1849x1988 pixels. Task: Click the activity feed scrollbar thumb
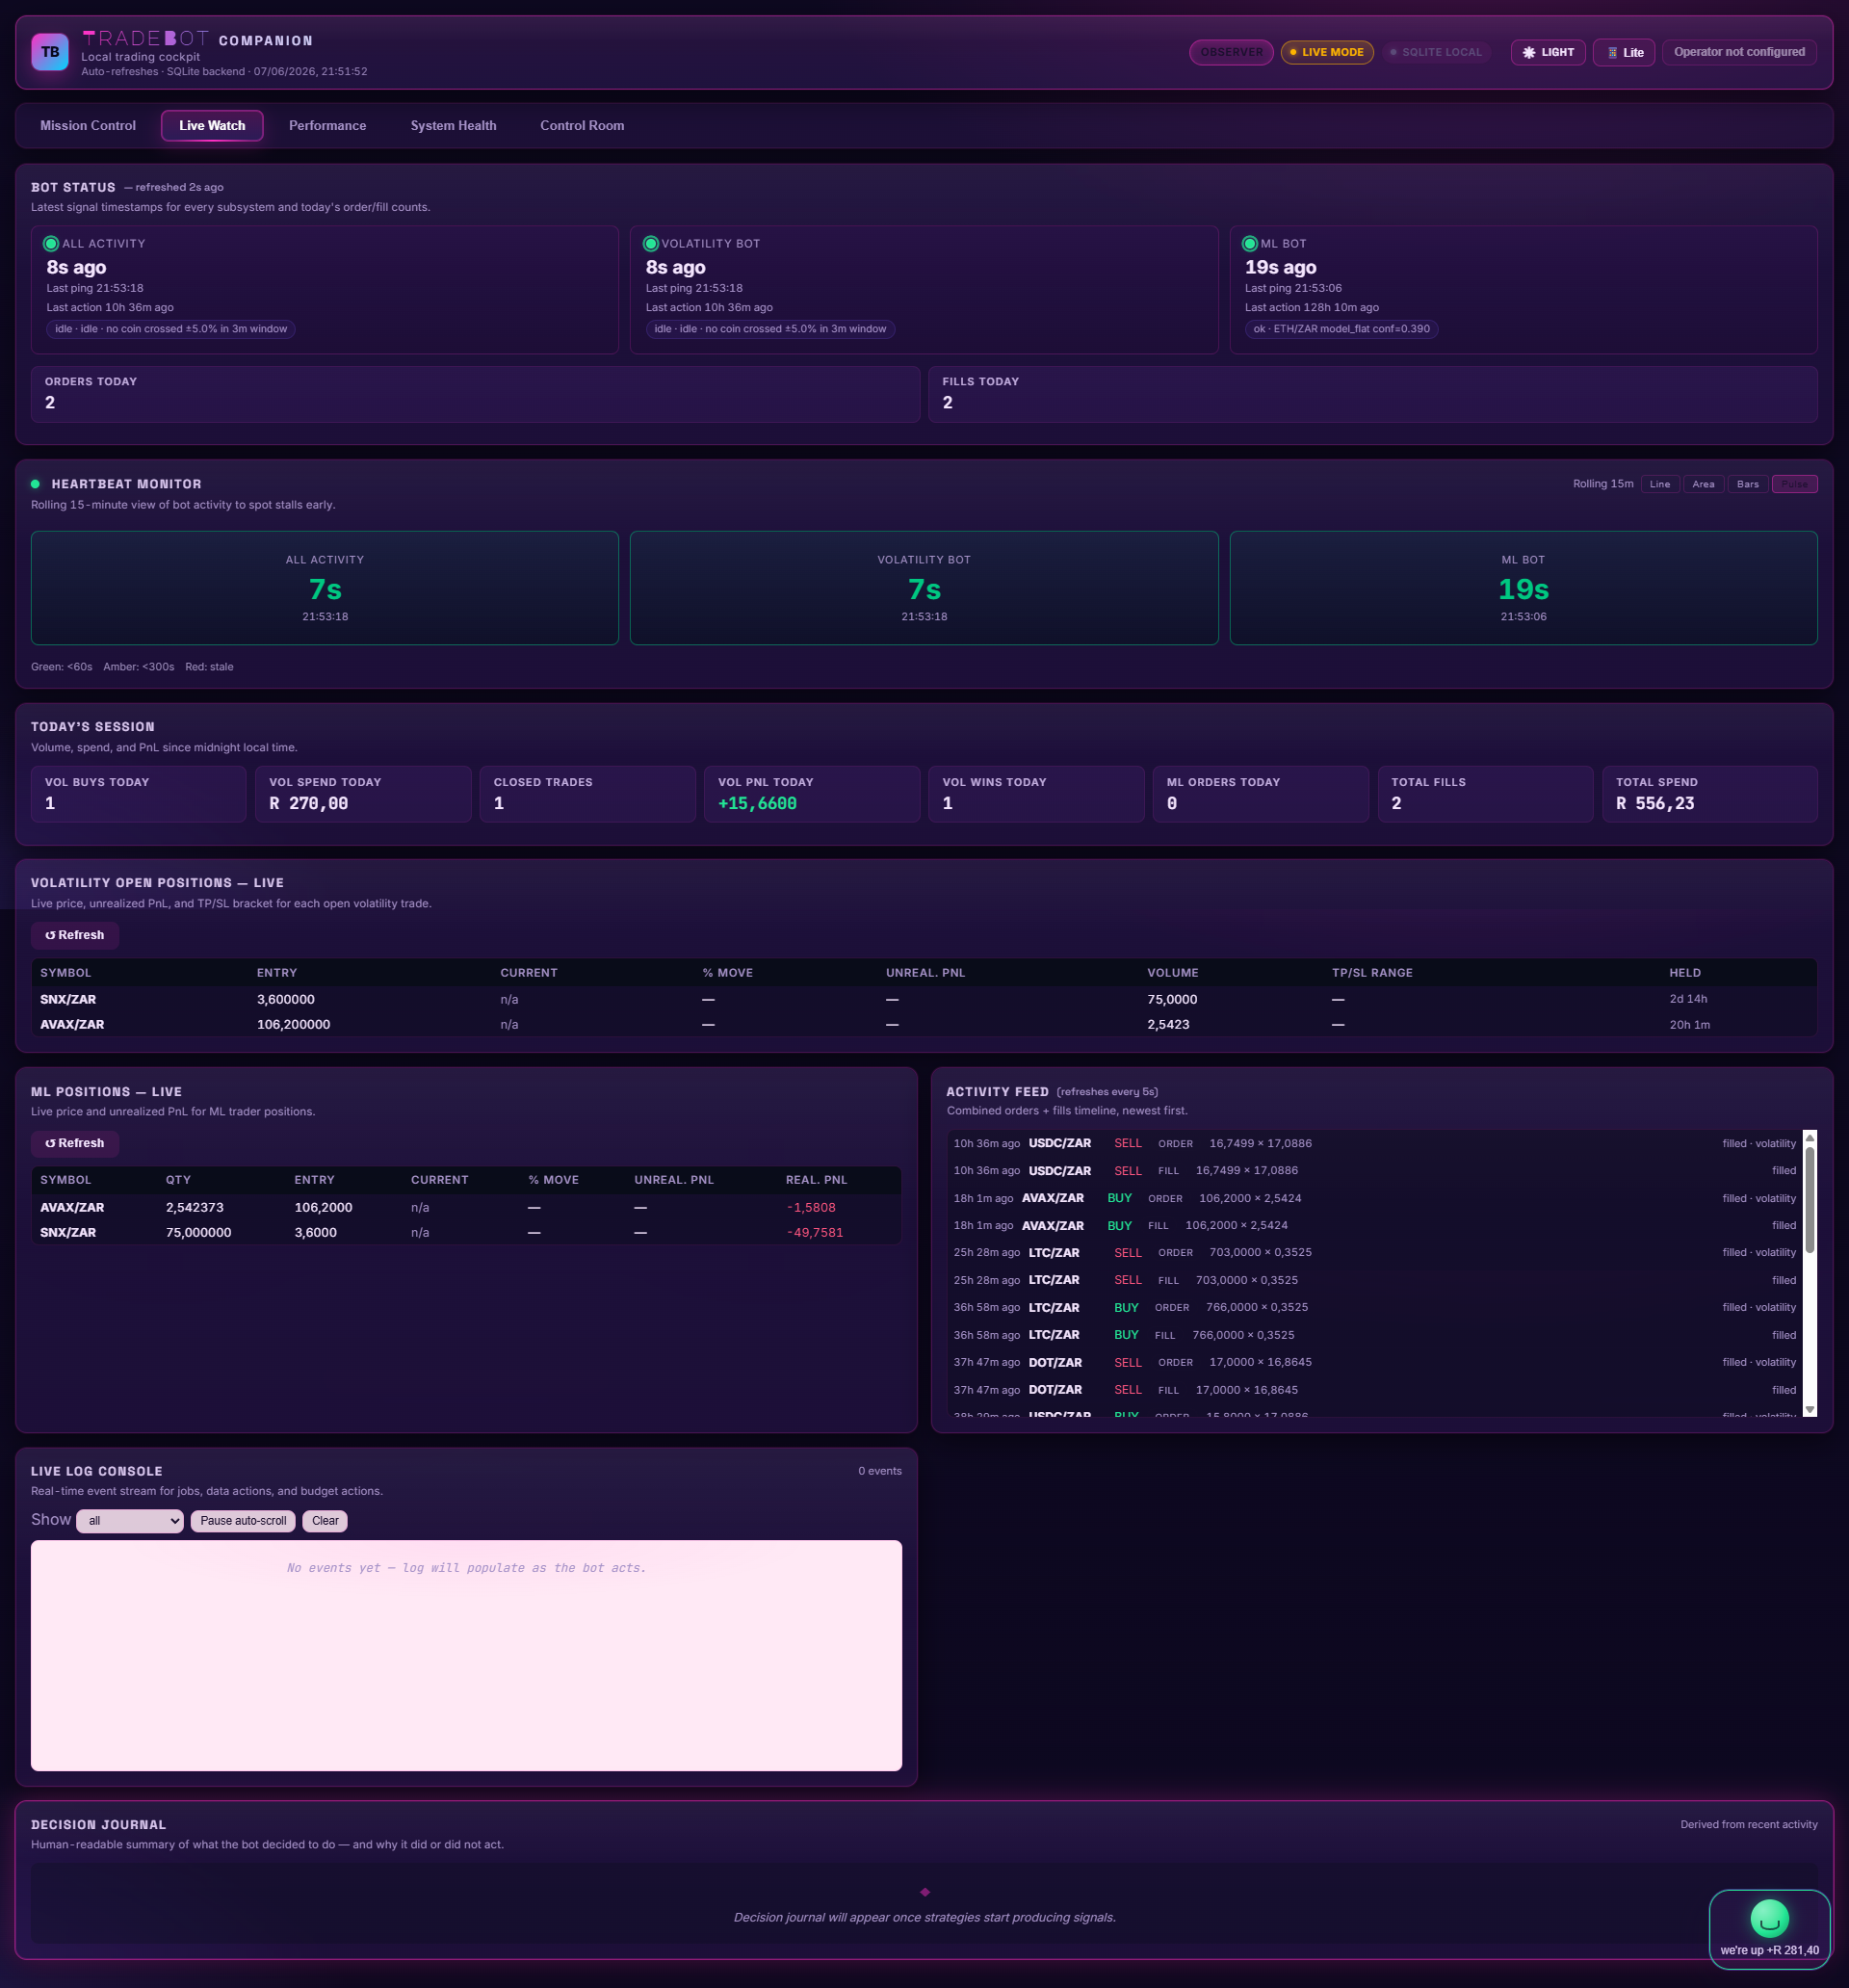pyautogui.click(x=1809, y=1199)
